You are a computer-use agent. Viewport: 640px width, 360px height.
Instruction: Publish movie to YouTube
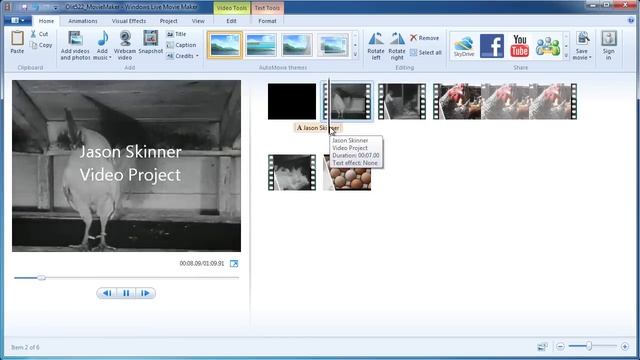click(520, 46)
